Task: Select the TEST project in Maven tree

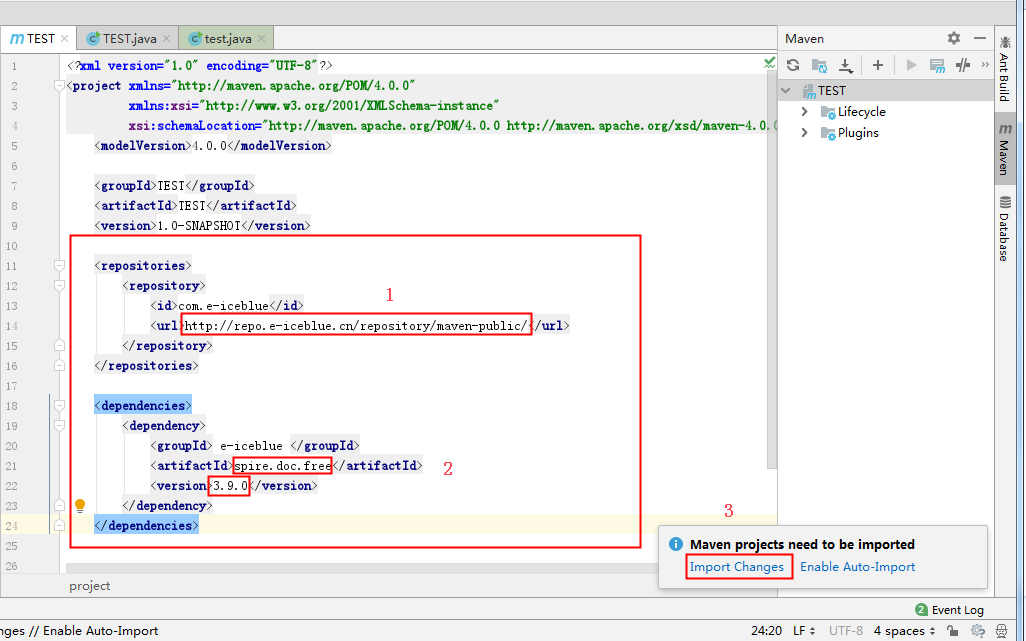Action: [x=832, y=91]
